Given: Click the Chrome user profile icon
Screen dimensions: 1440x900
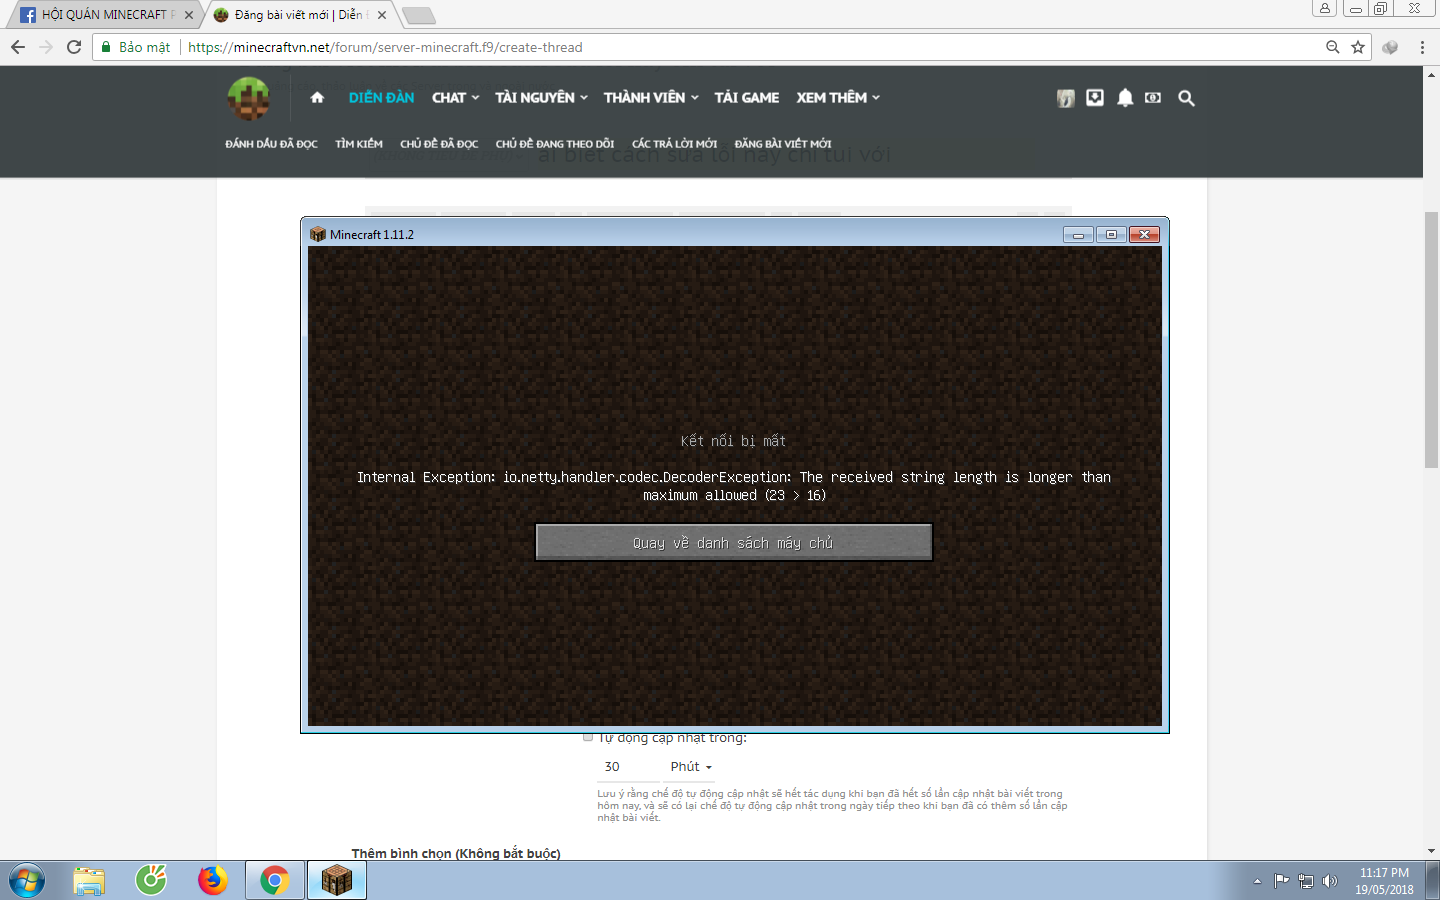Looking at the screenshot, I should pyautogui.click(x=1325, y=8).
